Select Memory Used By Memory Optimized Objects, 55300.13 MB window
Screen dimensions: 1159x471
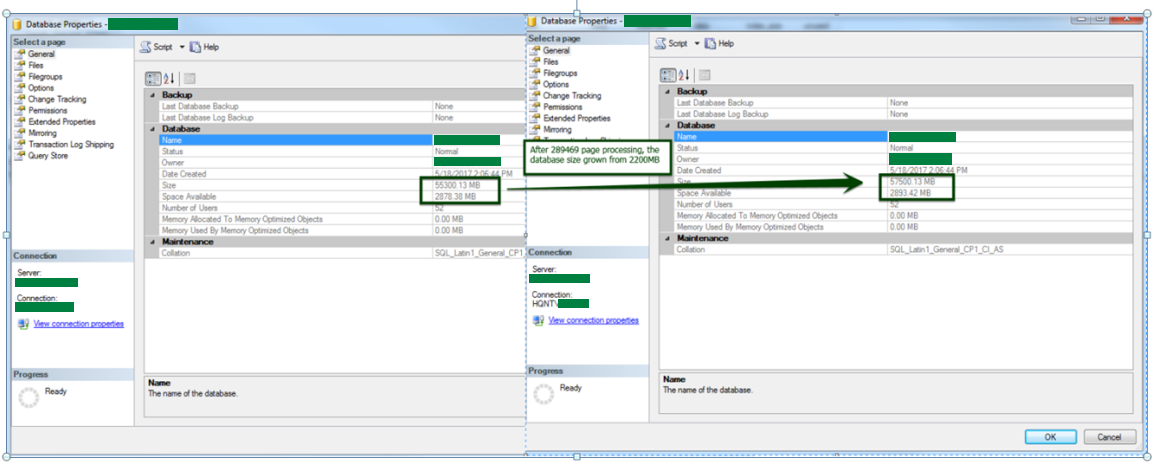coord(341,231)
